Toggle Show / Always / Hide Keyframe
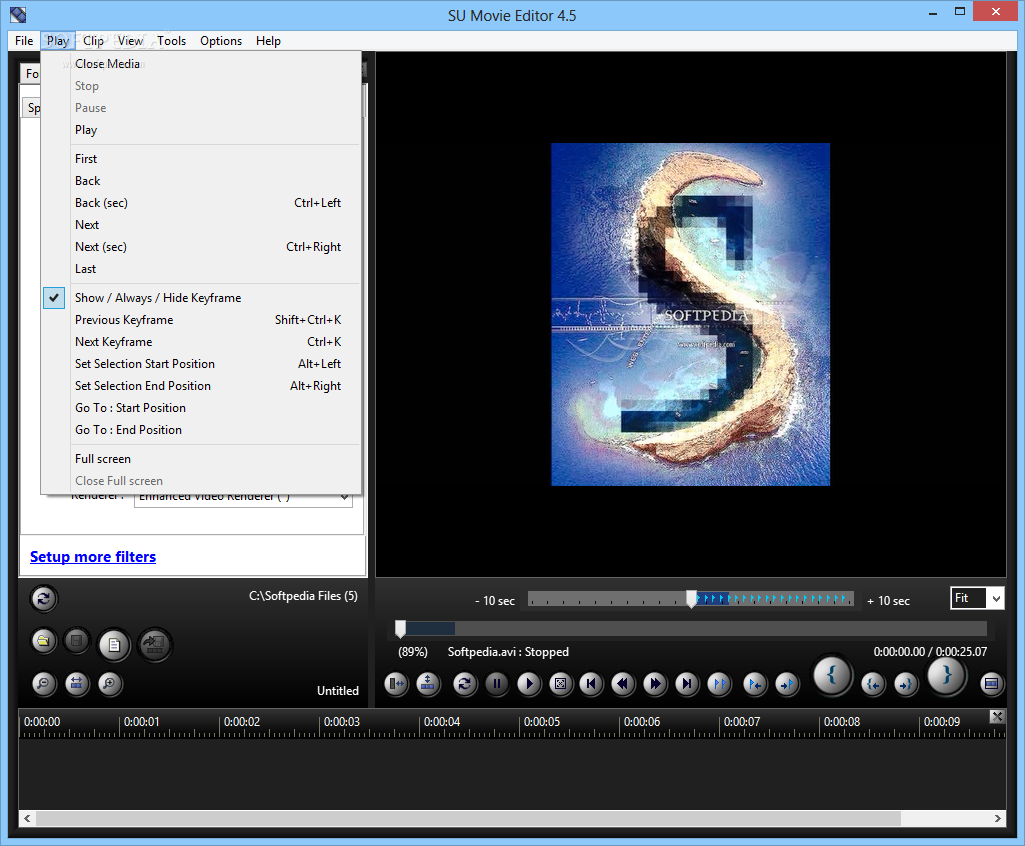The image size is (1025, 846). [x=201, y=297]
